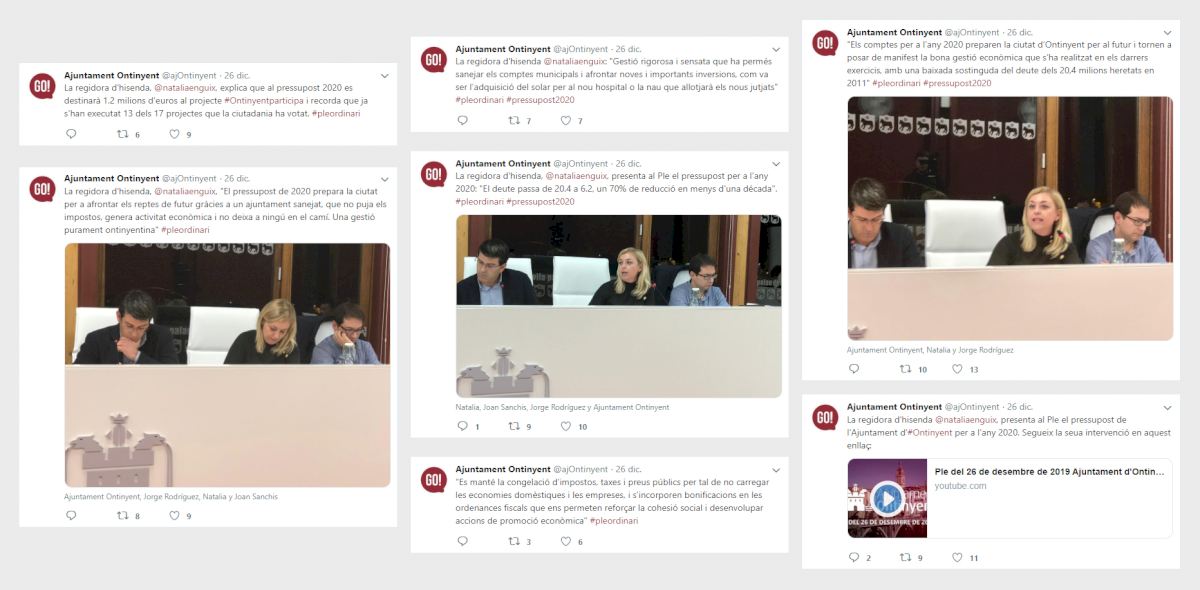This screenshot has width=1200, height=590.
Task: Retweet the '70% de reducció' tweet
Action: 516,426
